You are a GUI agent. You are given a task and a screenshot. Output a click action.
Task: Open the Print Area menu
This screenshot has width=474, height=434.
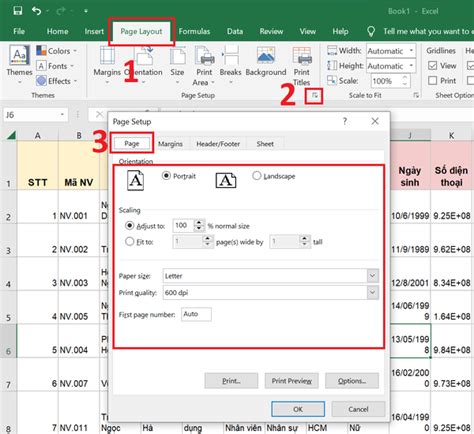(204, 66)
